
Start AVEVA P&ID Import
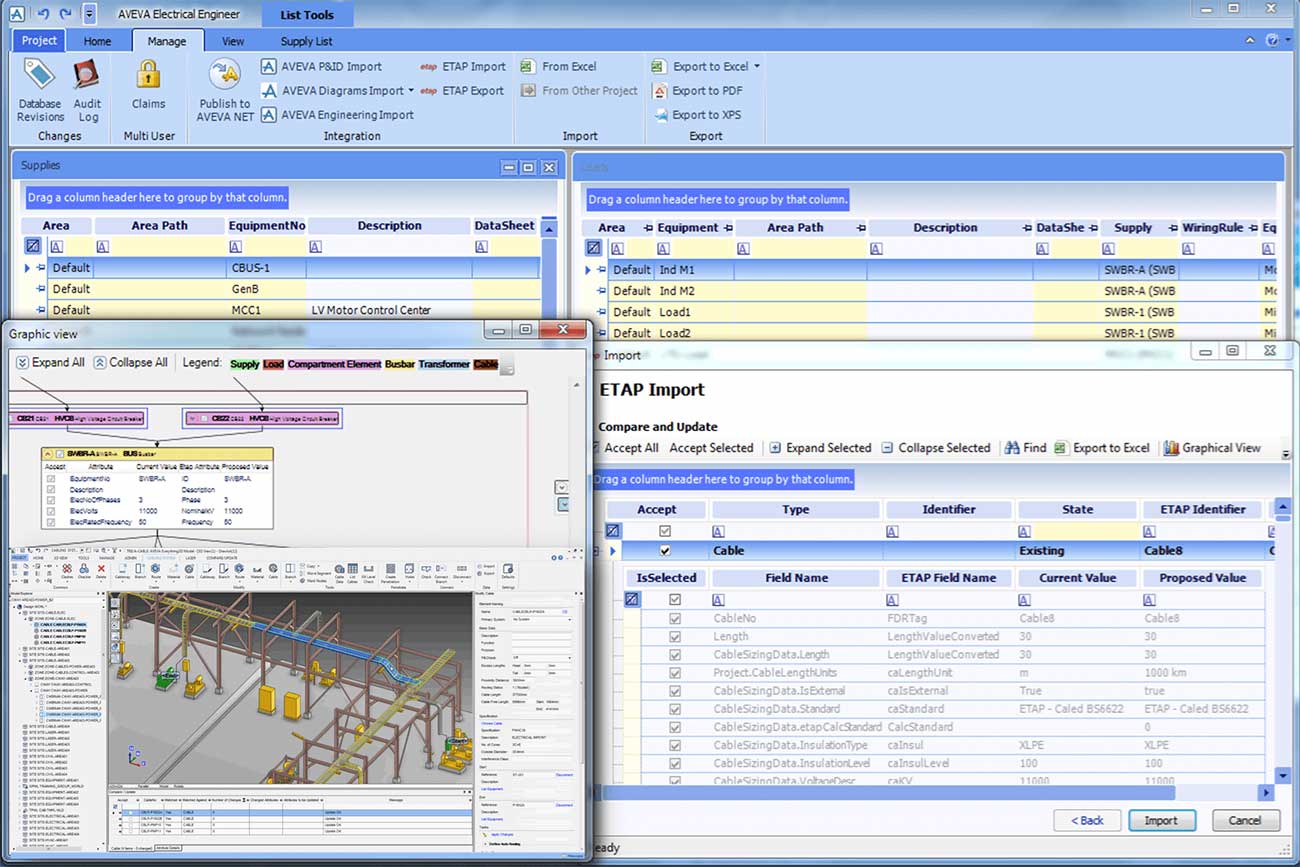[x=322, y=66]
